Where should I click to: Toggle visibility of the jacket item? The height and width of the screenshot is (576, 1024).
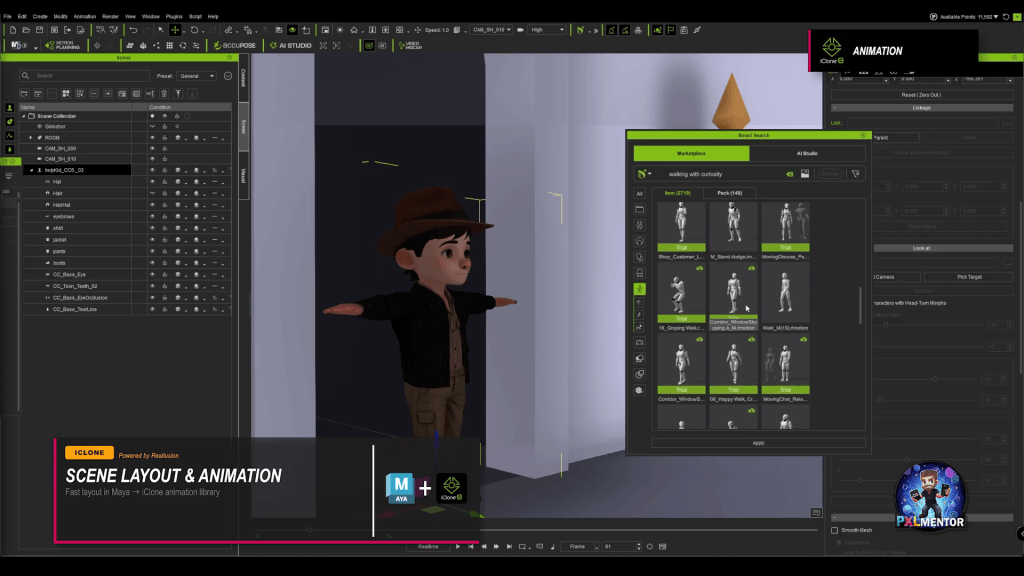pyautogui.click(x=152, y=240)
